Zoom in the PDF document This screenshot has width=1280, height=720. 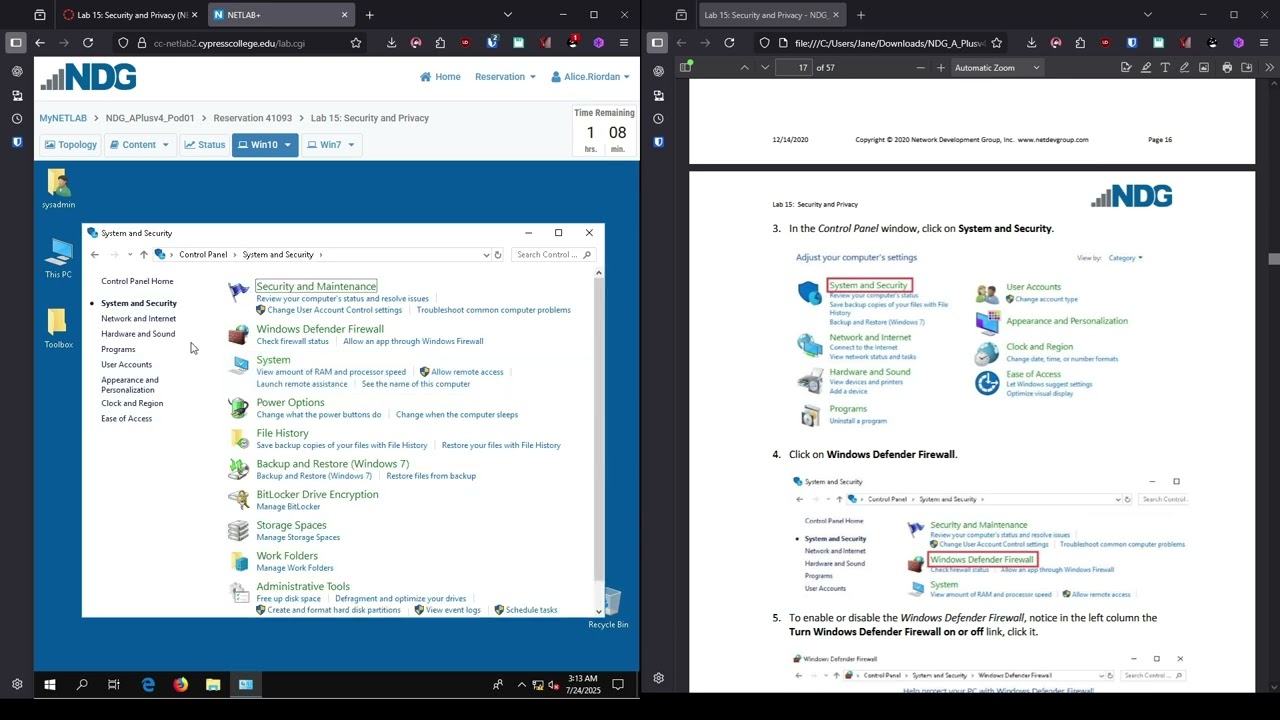click(x=941, y=68)
